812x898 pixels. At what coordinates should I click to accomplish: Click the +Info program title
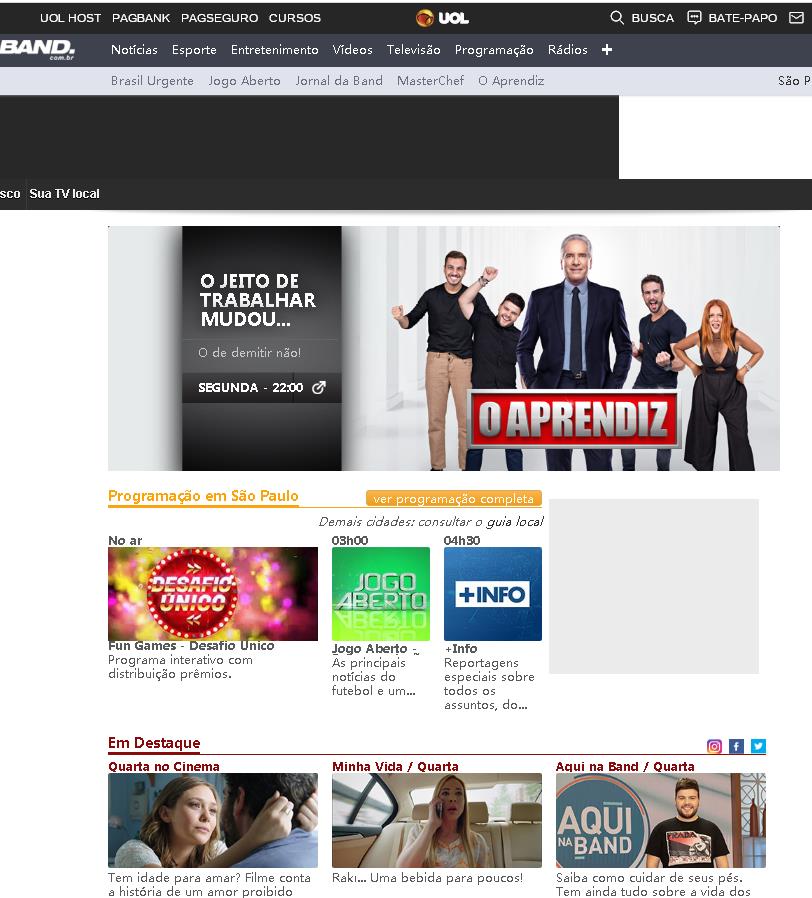(x=461, y=649)
